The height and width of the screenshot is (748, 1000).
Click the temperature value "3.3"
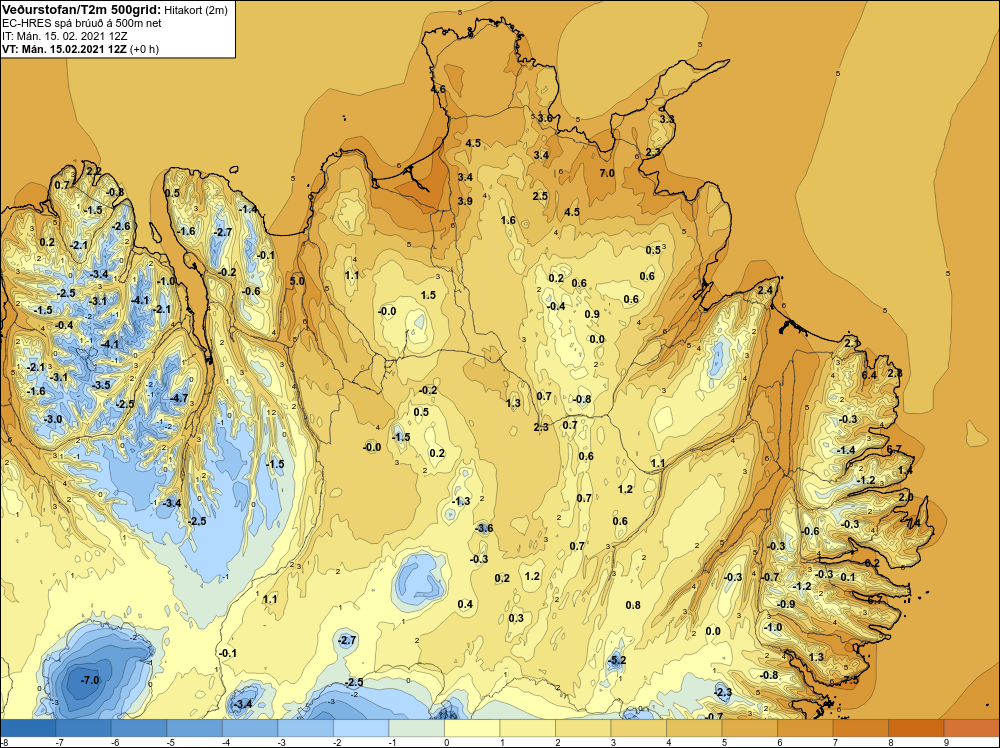[666, 119]
